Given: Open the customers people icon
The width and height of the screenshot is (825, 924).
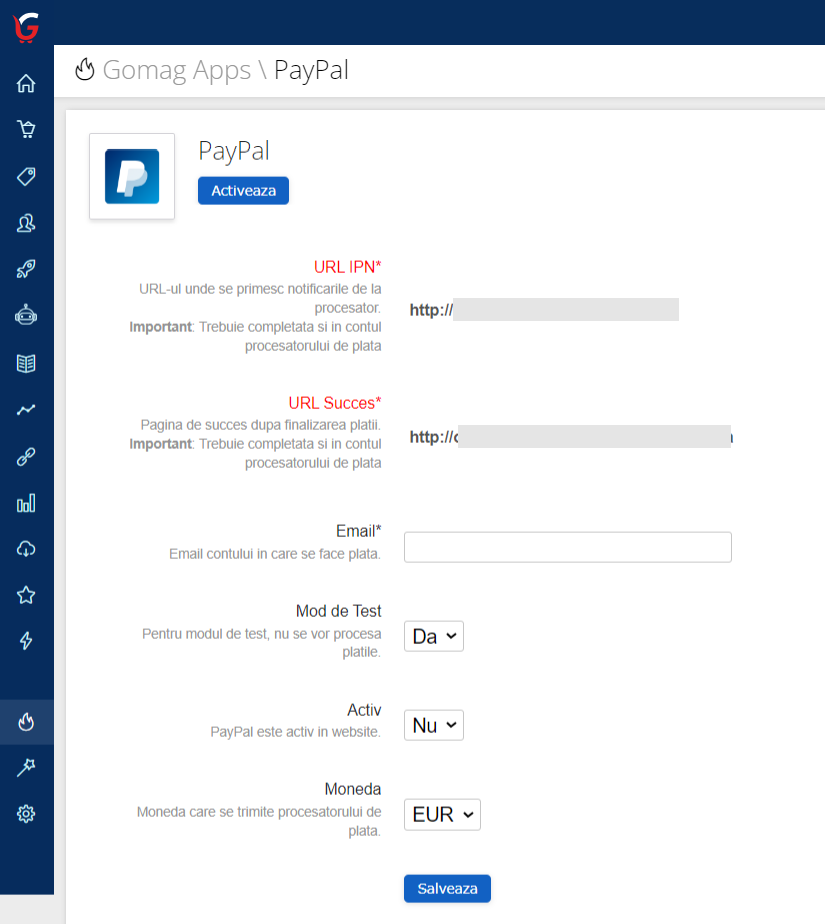Looking at the screenshot, I should [x=26, y=224].
